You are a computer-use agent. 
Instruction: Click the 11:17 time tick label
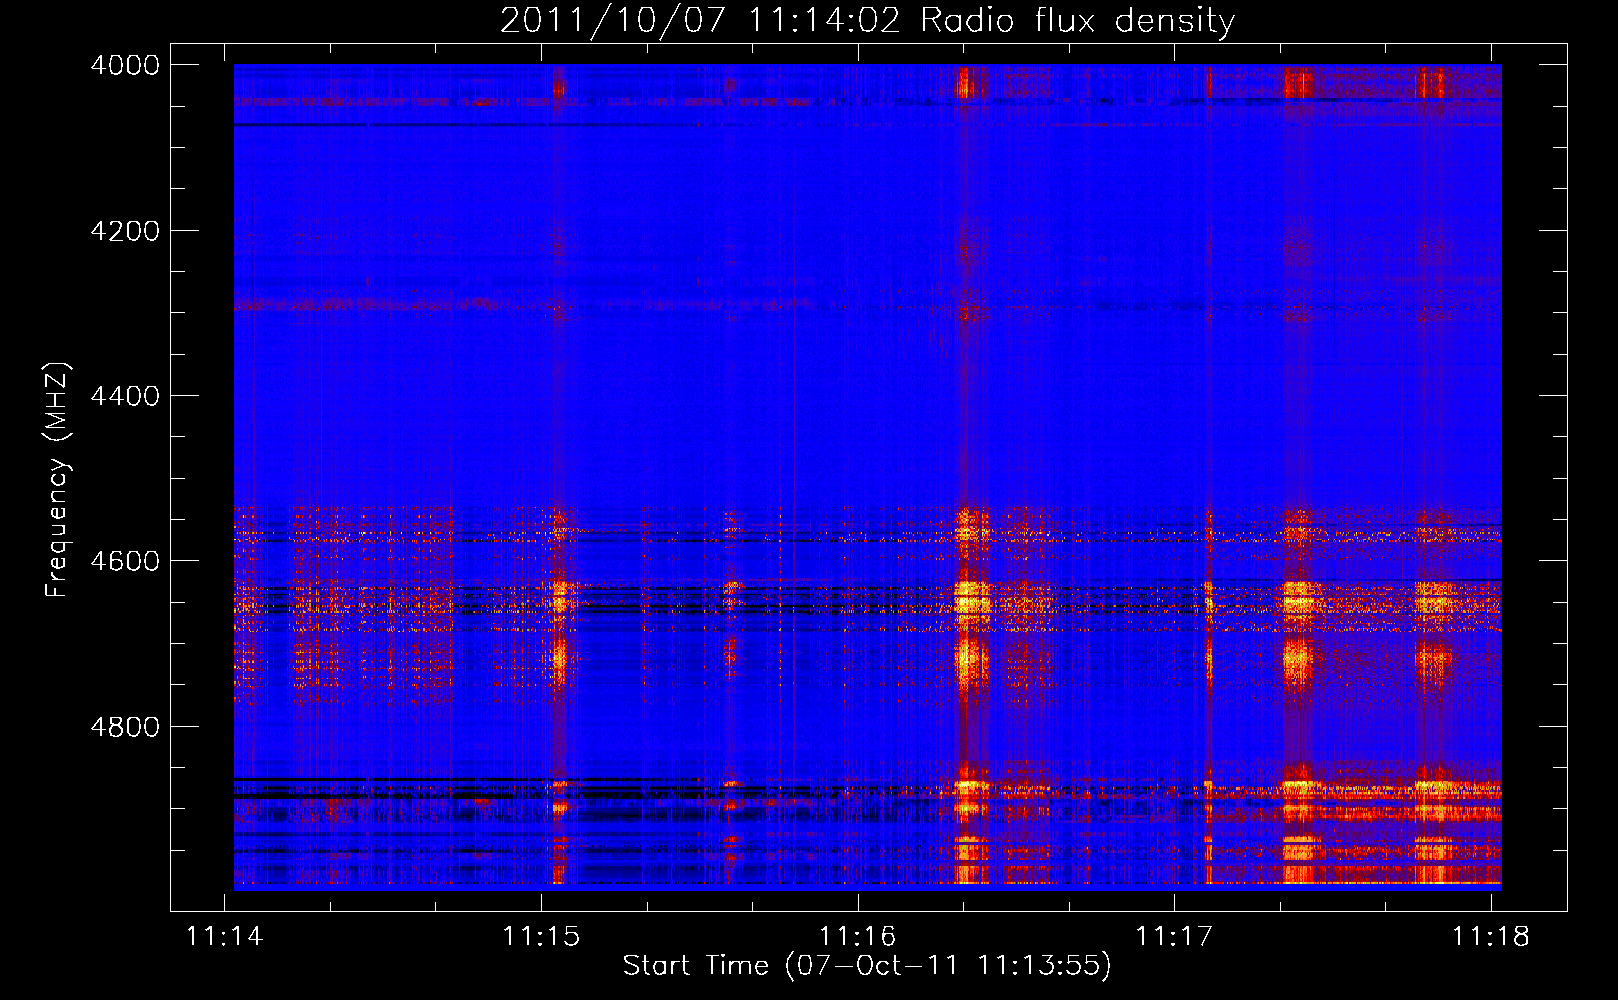[1174, 937]
